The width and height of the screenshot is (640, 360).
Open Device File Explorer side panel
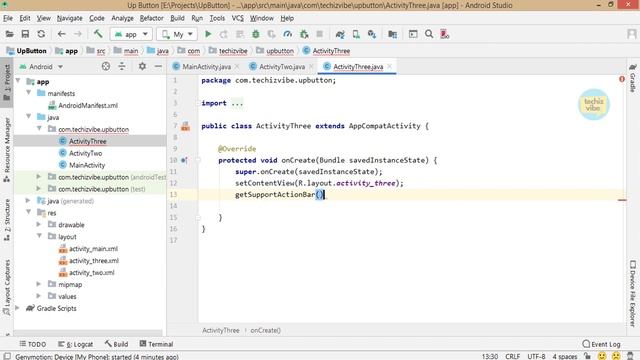click(632, 293)
